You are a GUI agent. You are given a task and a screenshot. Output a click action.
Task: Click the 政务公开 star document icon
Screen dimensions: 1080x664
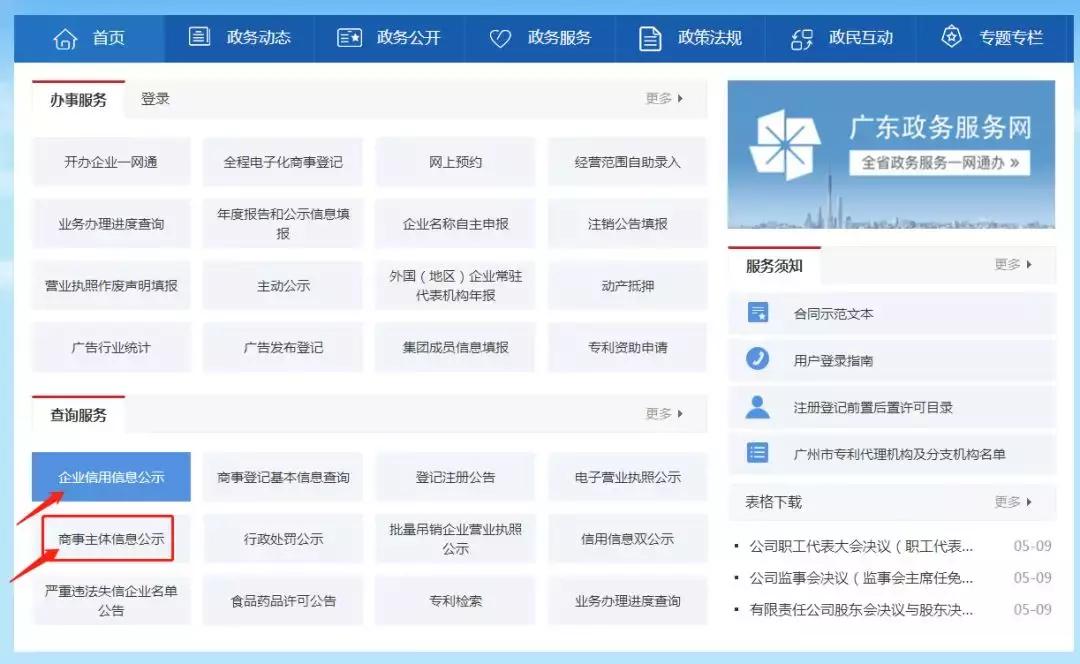pyautogui.click(x=348, y=38)
